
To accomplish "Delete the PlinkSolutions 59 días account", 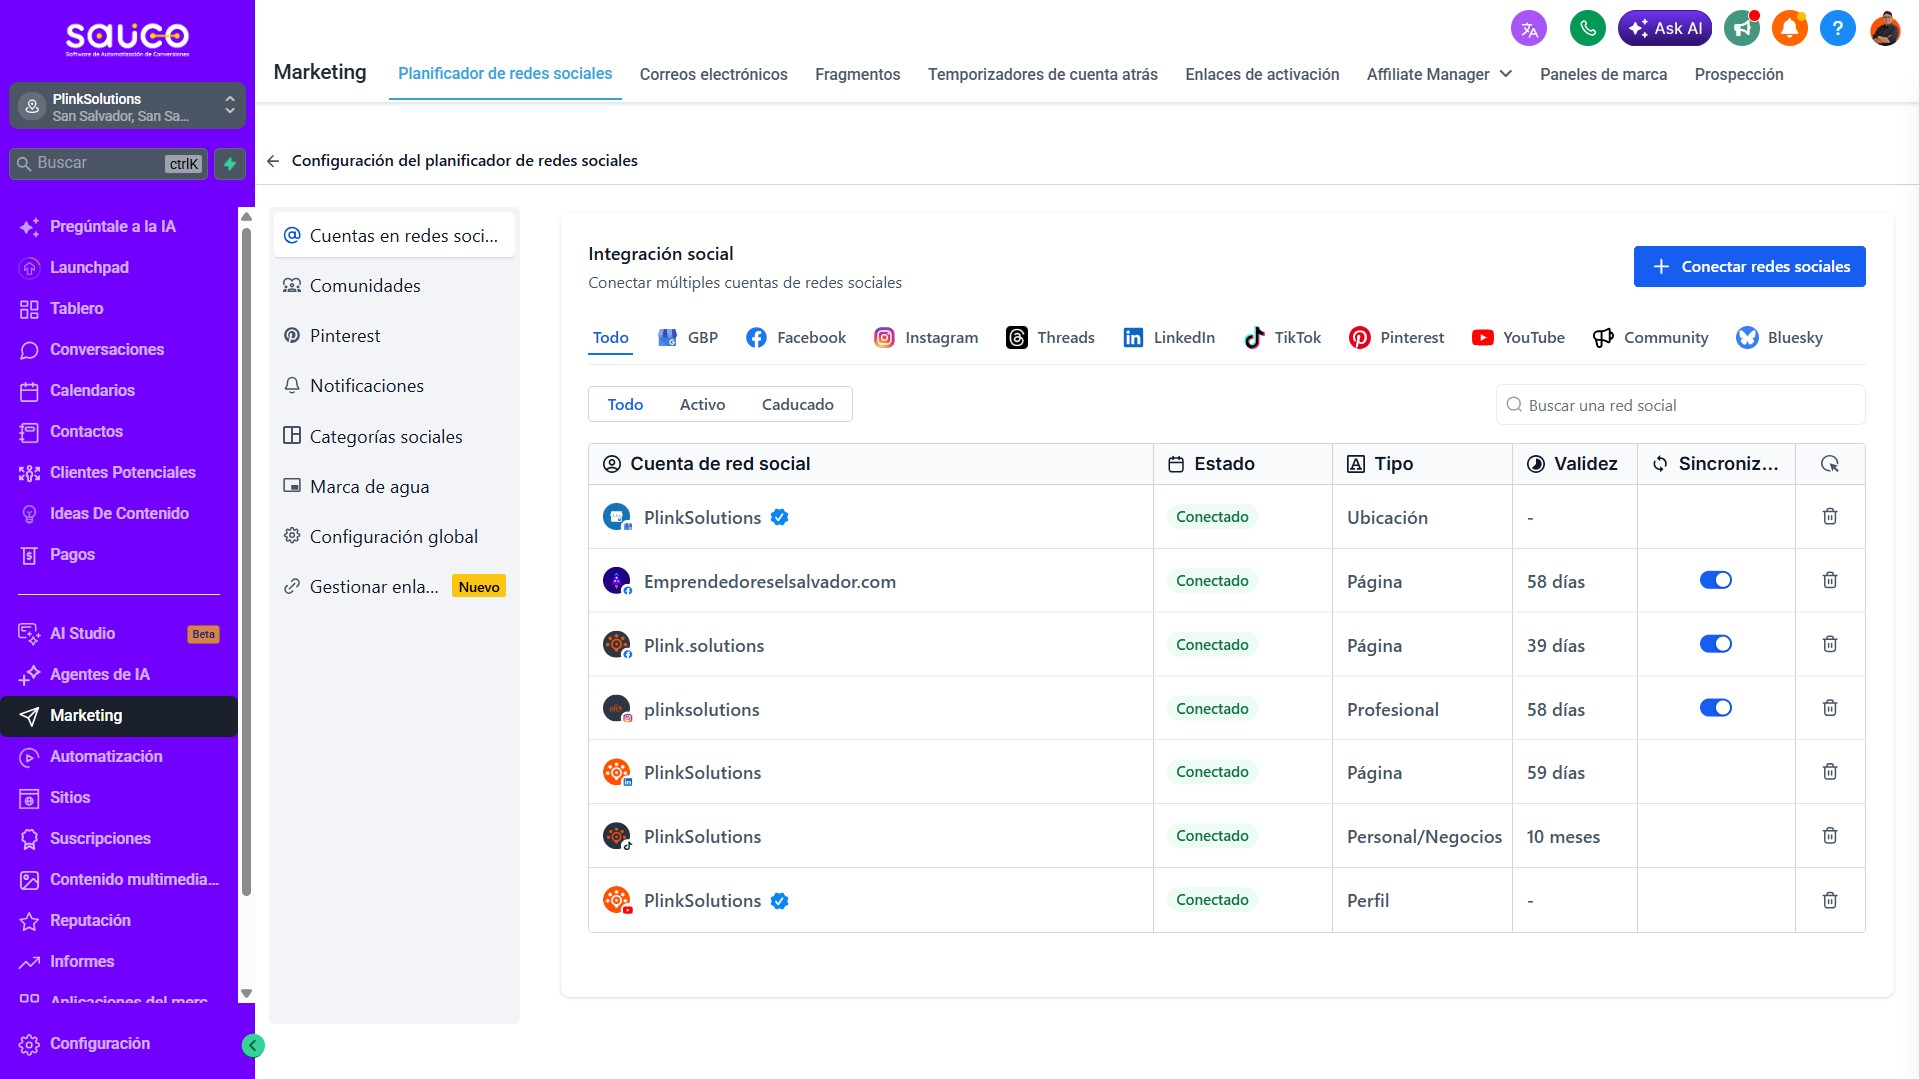I will coord(1830,772).
